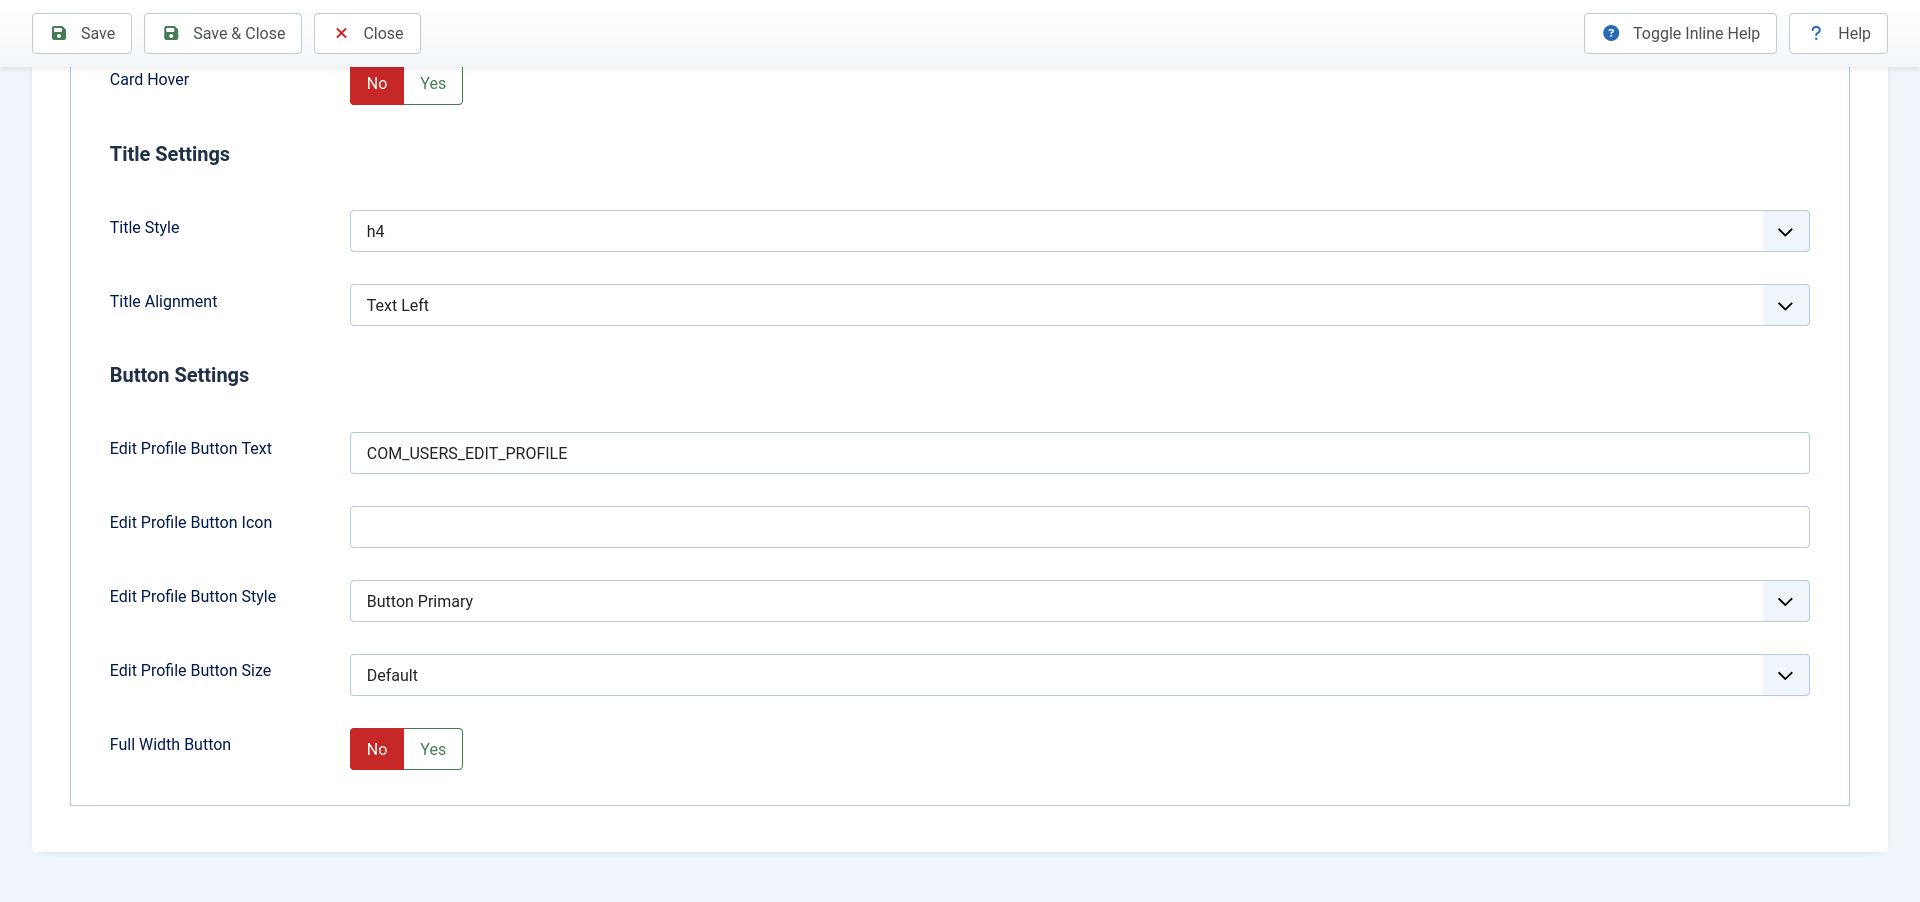Focus the Edit Profile Button Text field

[1079, 453]
